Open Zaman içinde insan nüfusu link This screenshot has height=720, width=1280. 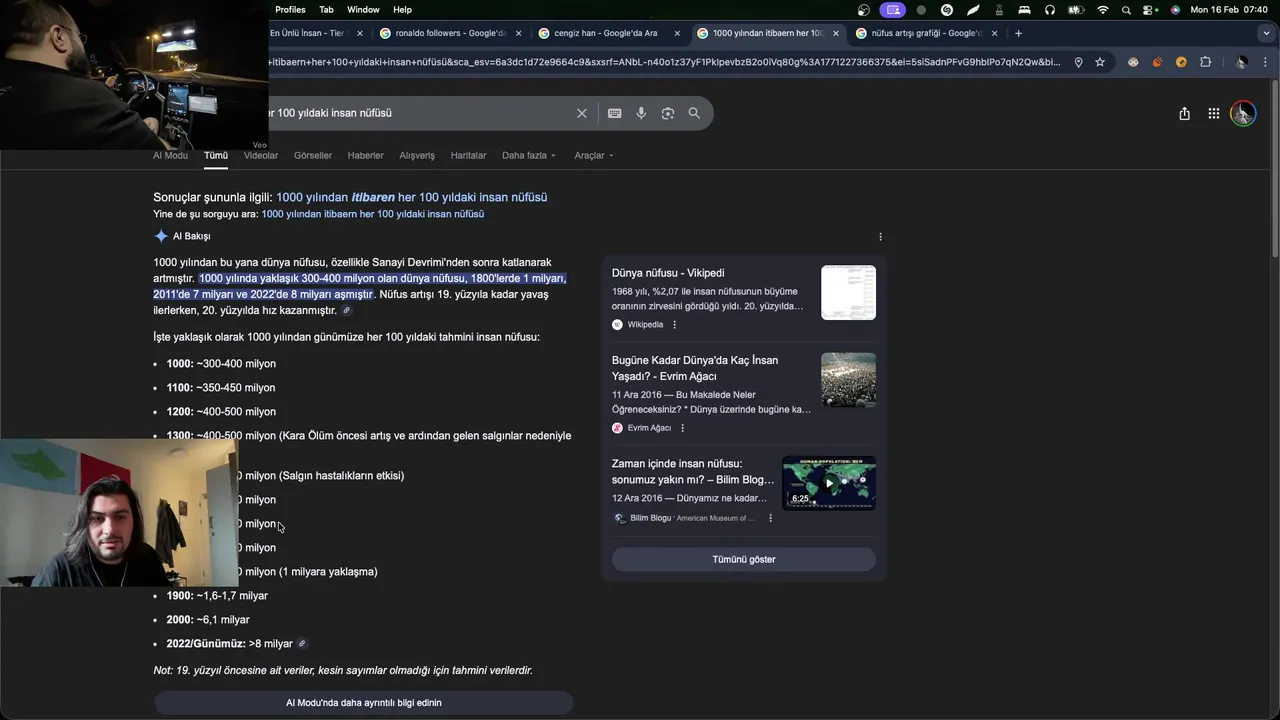click(693, 471)
